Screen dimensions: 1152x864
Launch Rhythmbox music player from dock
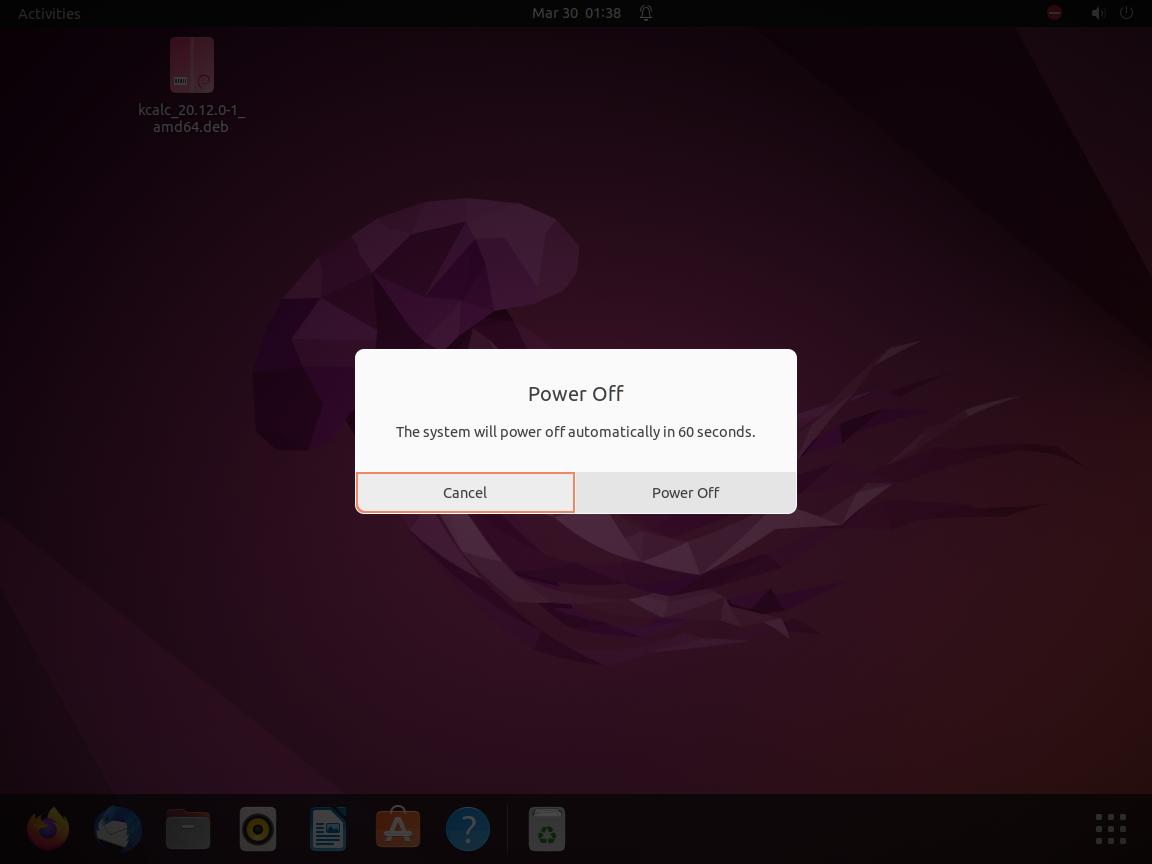click(x=258, y=829)
